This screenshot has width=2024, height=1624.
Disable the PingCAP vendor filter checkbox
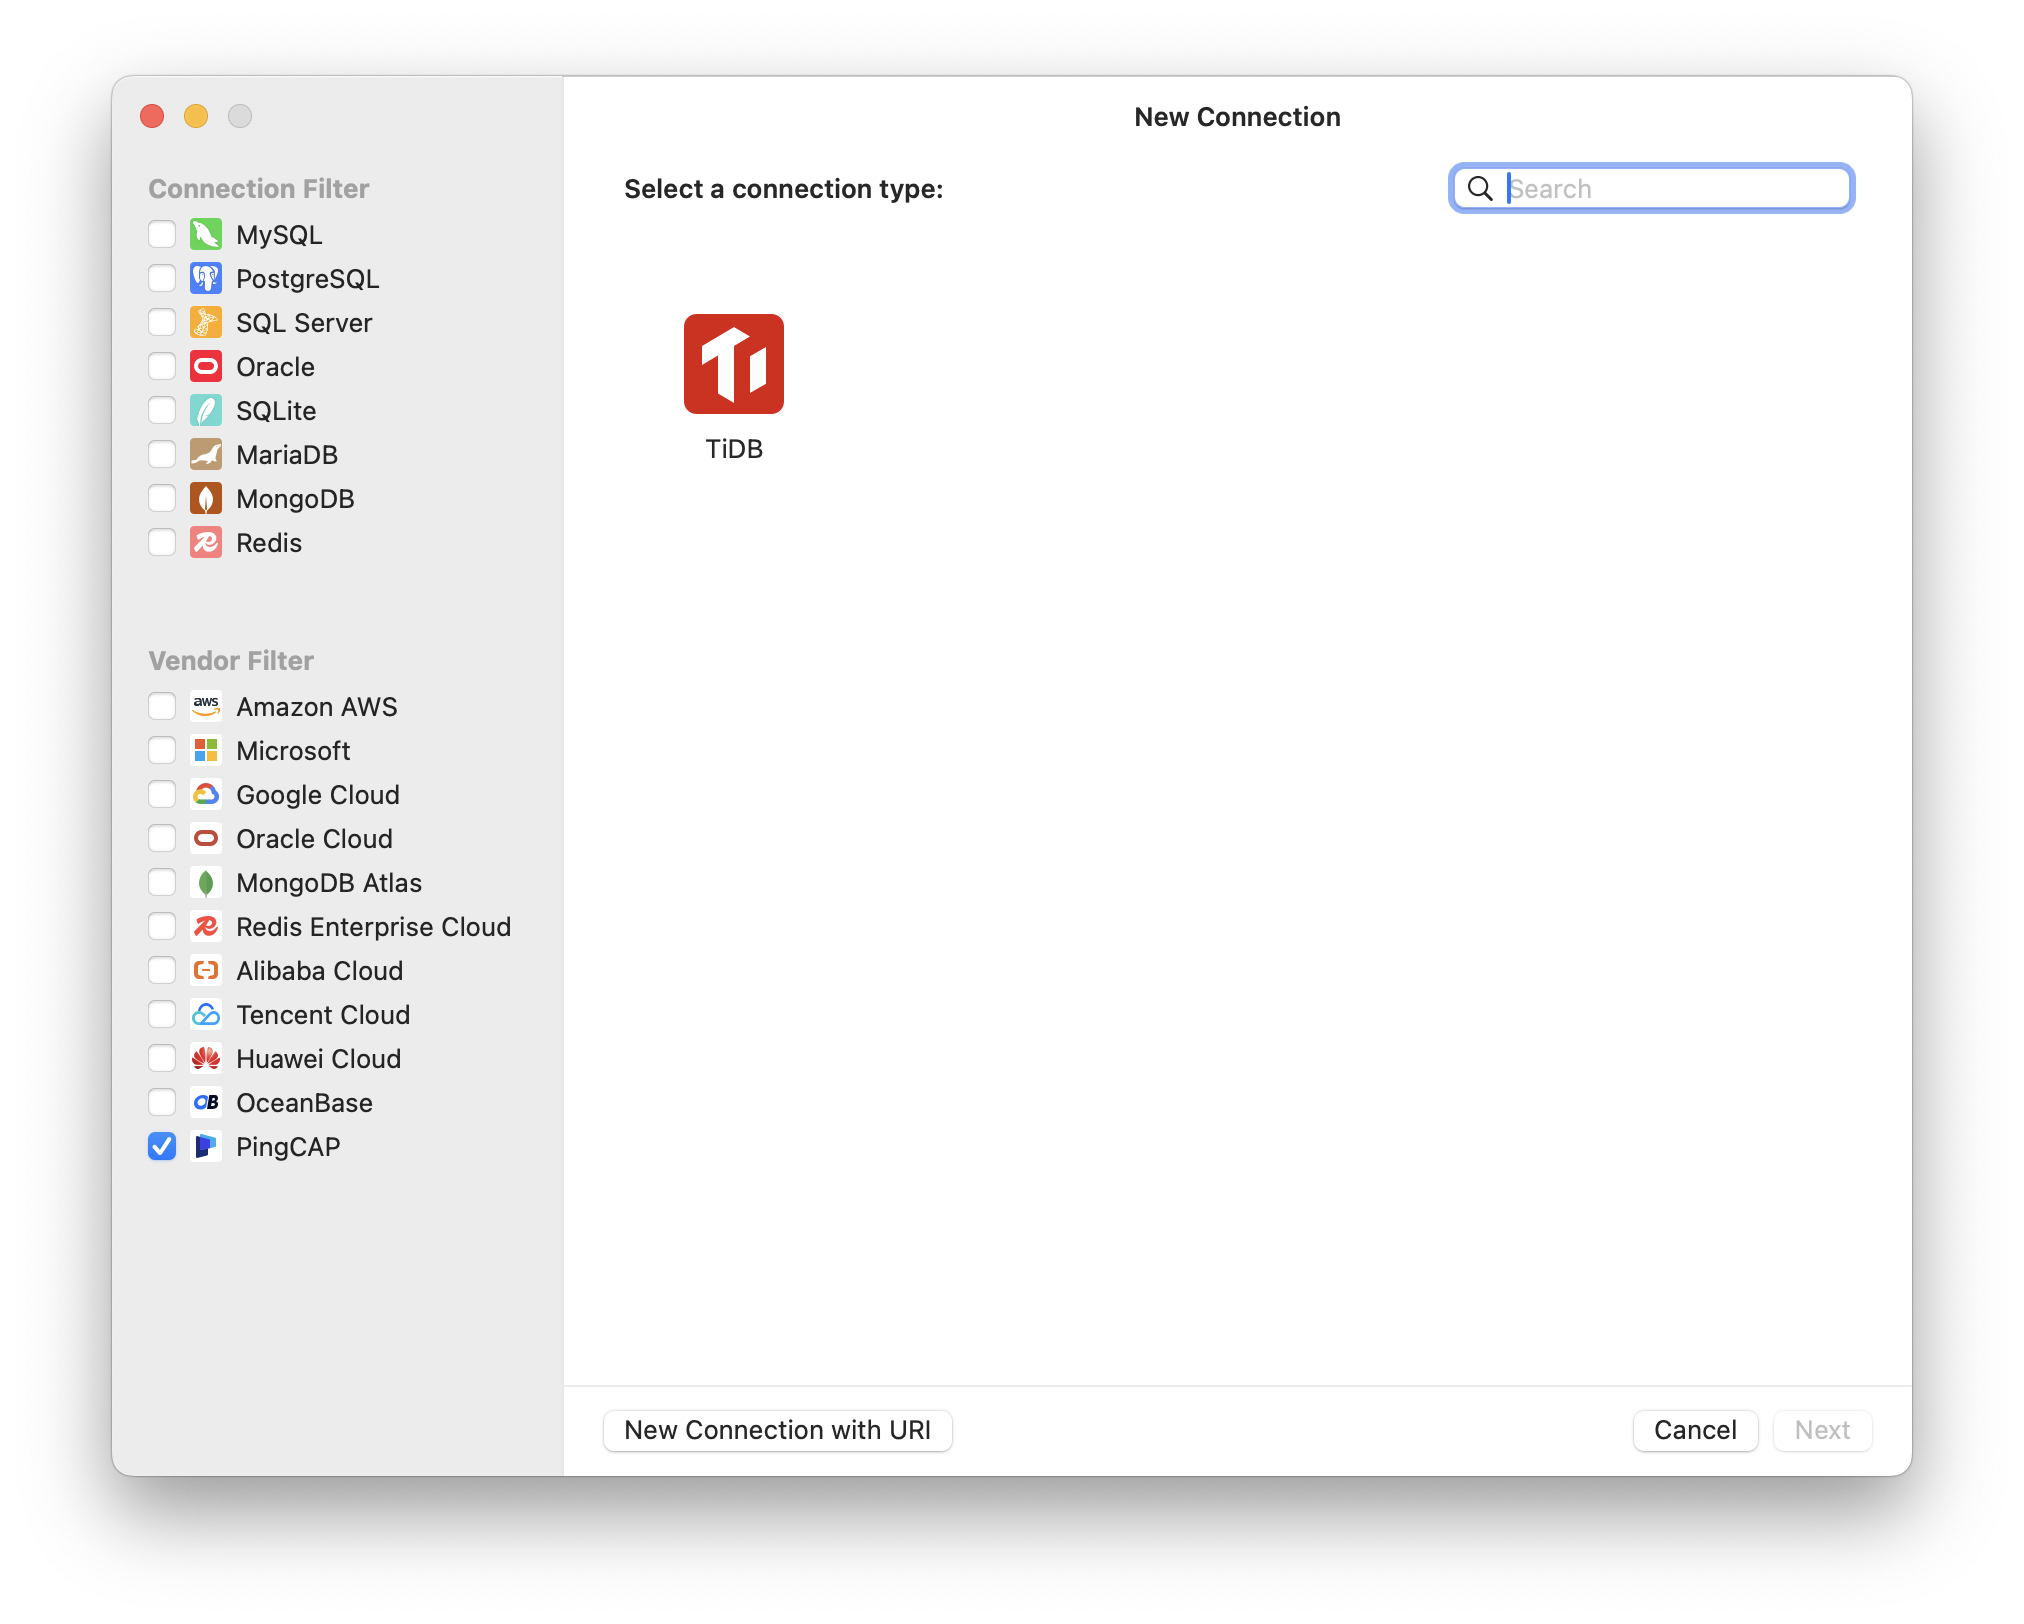[x=162, y=1145]
